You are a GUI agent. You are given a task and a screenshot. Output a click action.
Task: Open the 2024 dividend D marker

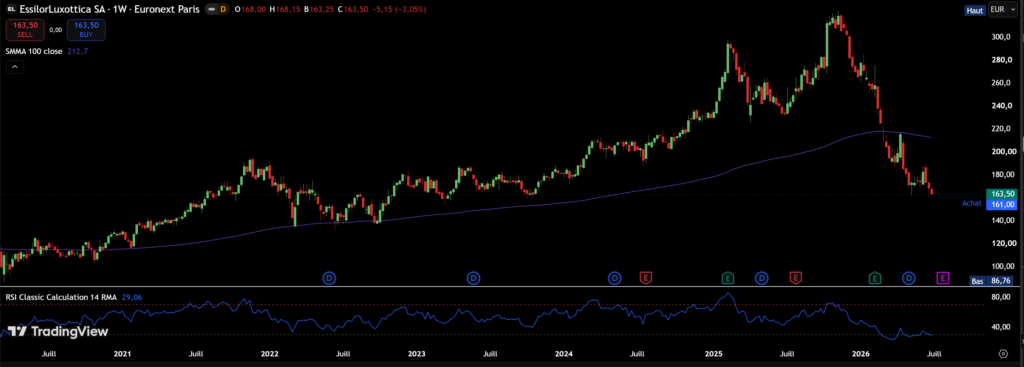coord(615,279)
